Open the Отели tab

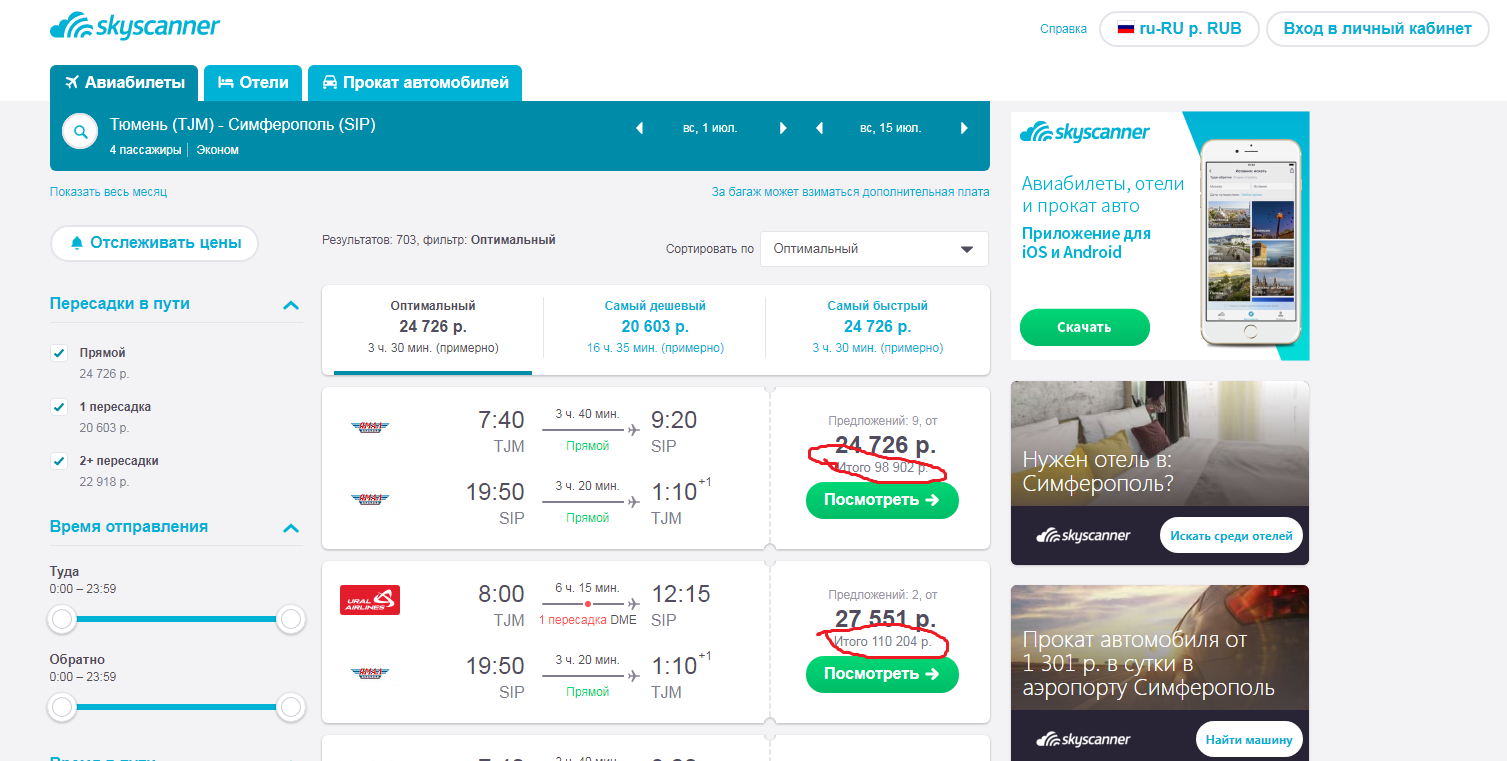253,83
